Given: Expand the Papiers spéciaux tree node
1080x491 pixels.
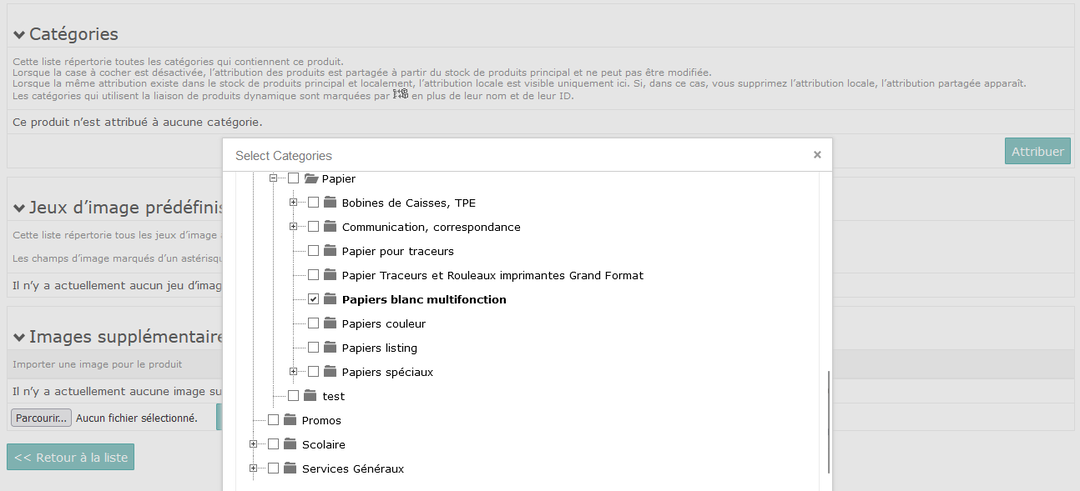Looking at the screenshot, I should click(293, 372).
